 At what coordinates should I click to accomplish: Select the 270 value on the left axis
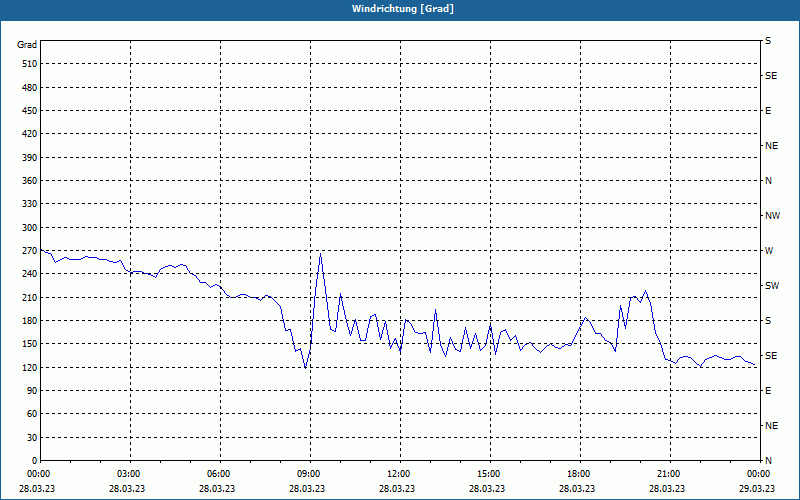(30, 251)
